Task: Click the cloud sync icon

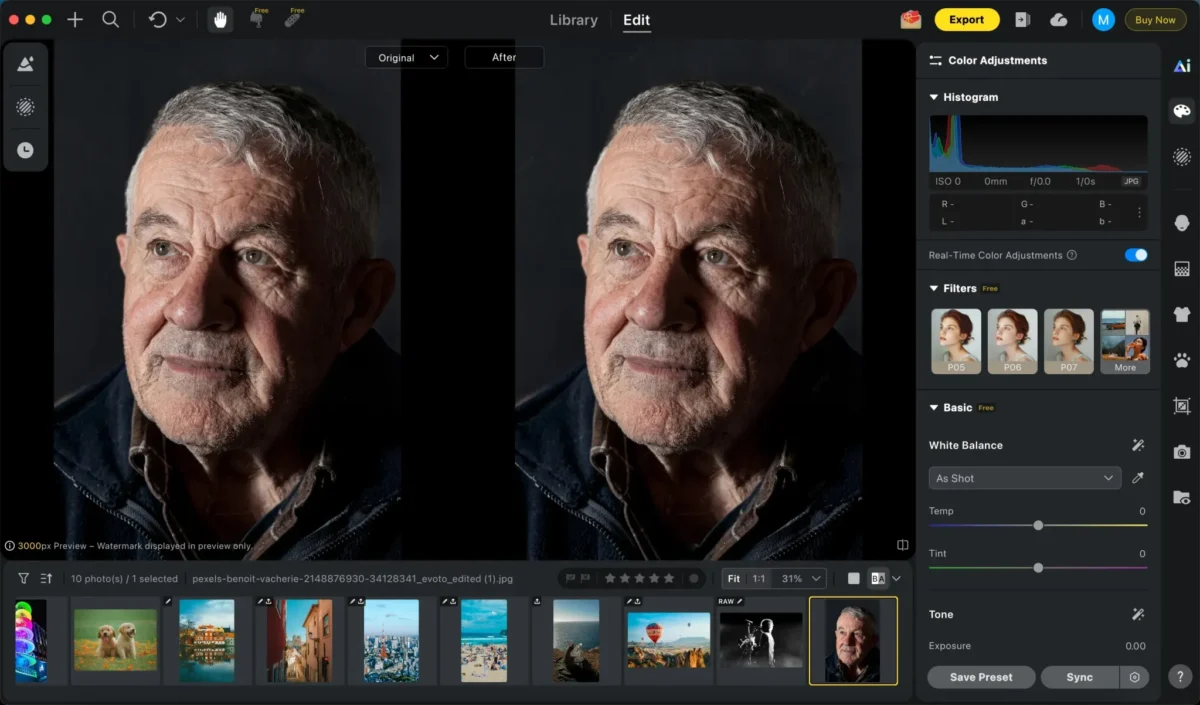Action: tap(1059, 19)
